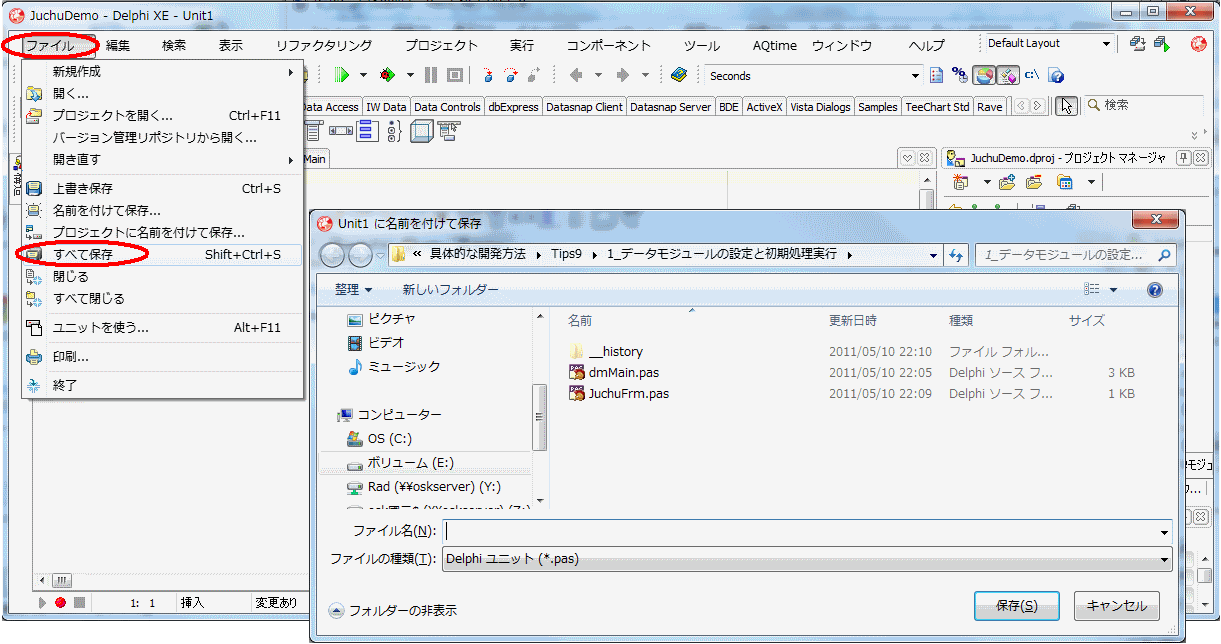
Task: Open the プロジェクト menu
Action: [x=441, y=45]
